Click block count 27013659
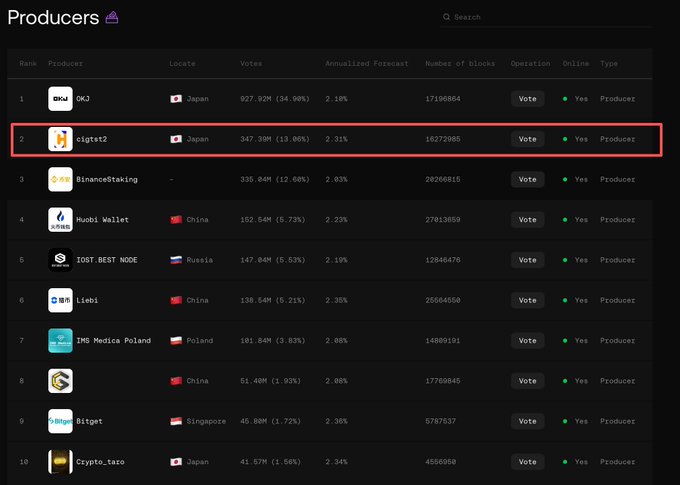The width and height of the screenshot is (680, 485). click(443, 220)
